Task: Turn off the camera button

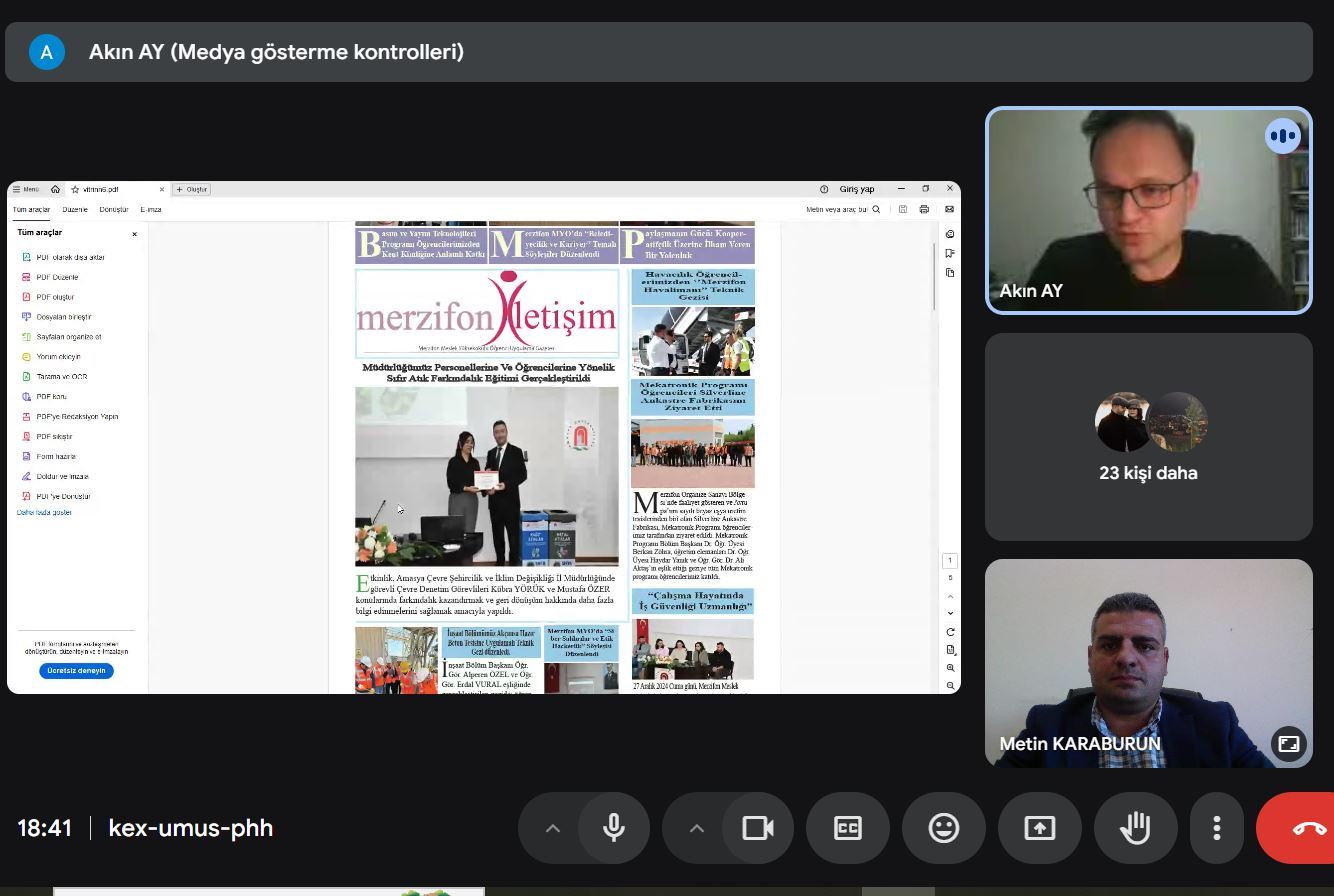Action: coord(758,828)
